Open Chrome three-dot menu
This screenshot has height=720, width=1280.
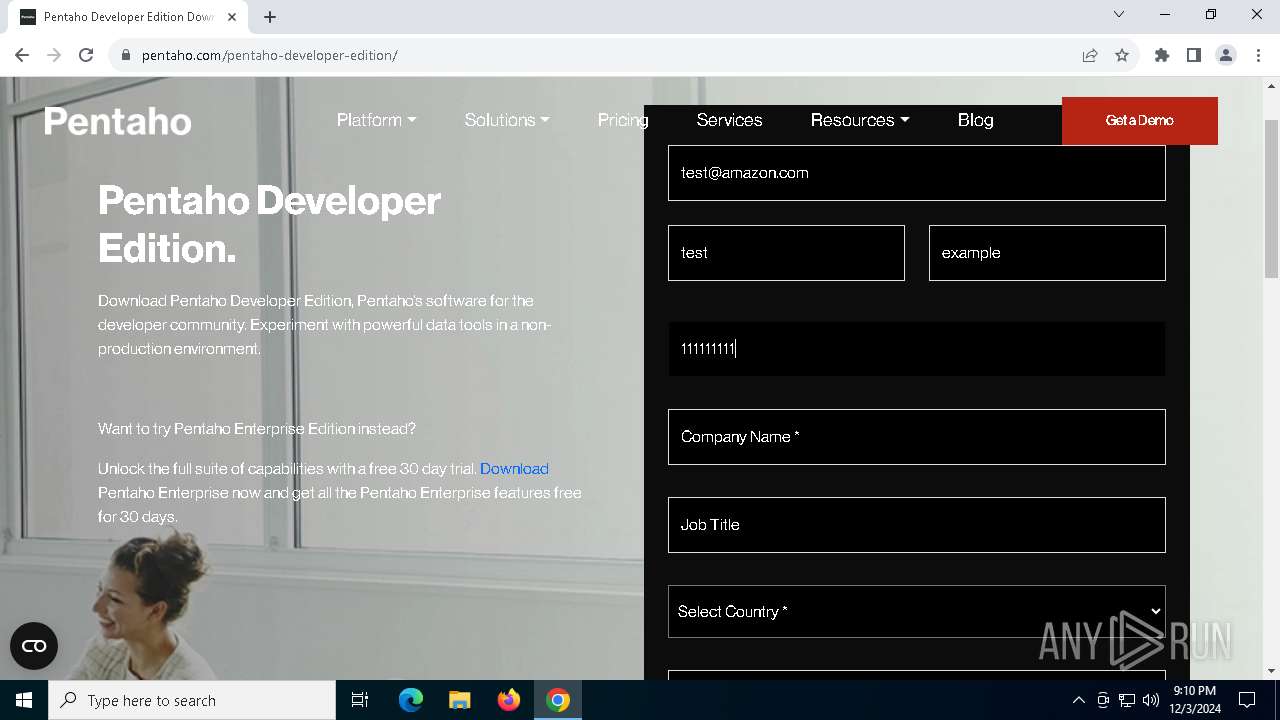click(x=1258, y=55)
